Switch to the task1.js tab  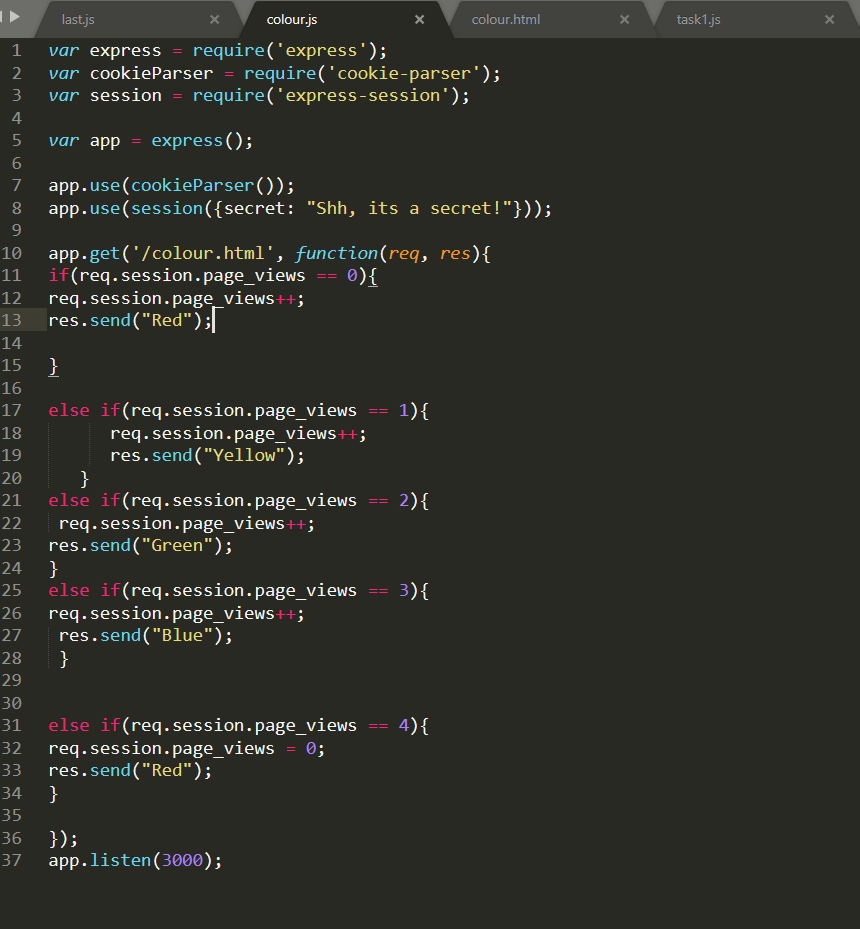[700, 18]
